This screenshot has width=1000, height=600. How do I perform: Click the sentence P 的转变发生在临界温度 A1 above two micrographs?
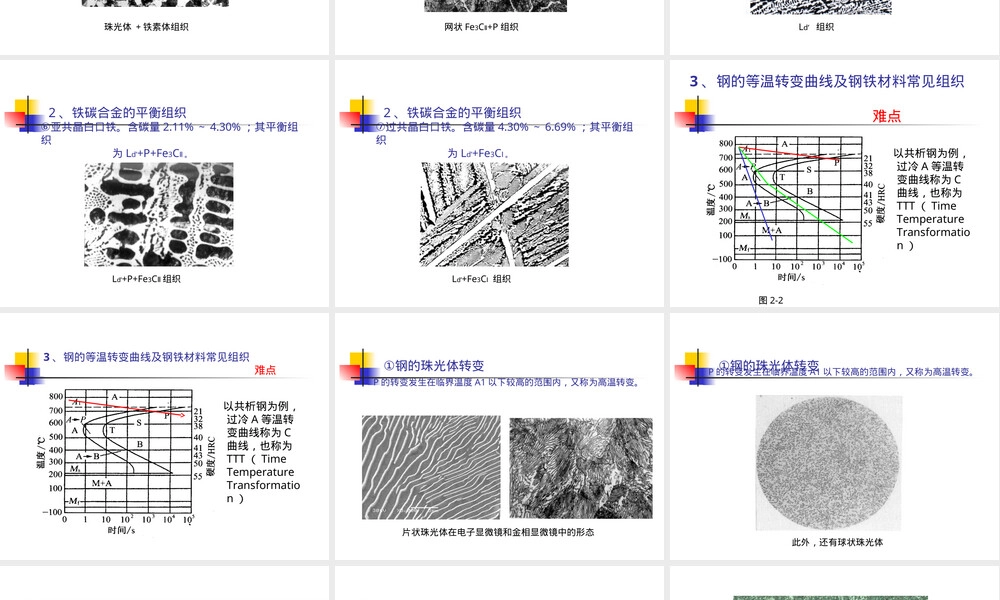tap(507, 382)
